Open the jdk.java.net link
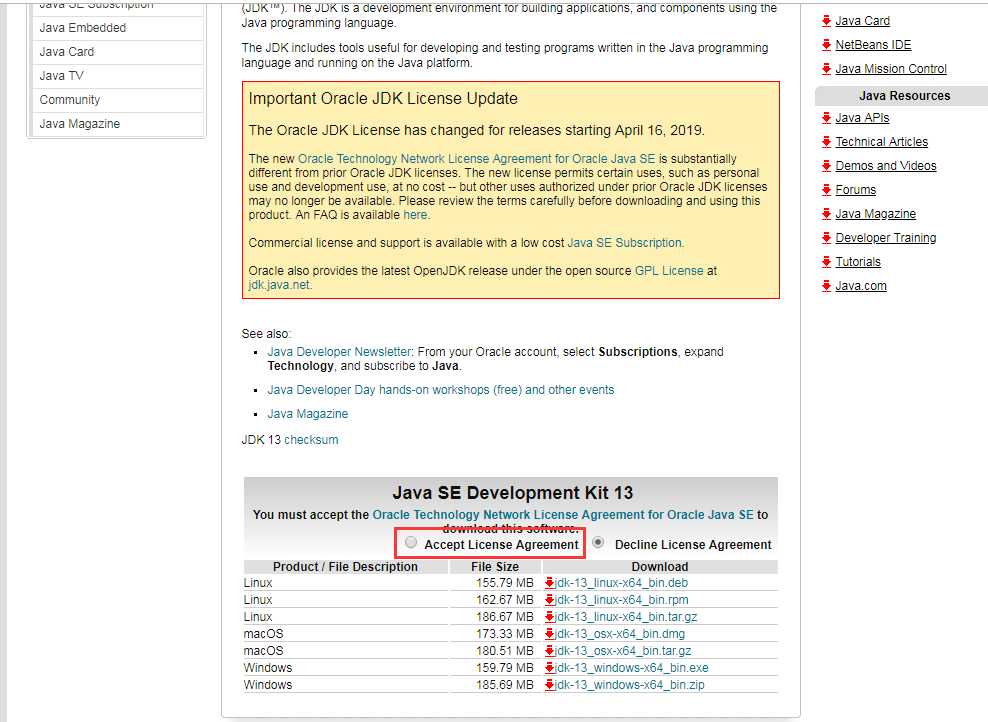 279,285
